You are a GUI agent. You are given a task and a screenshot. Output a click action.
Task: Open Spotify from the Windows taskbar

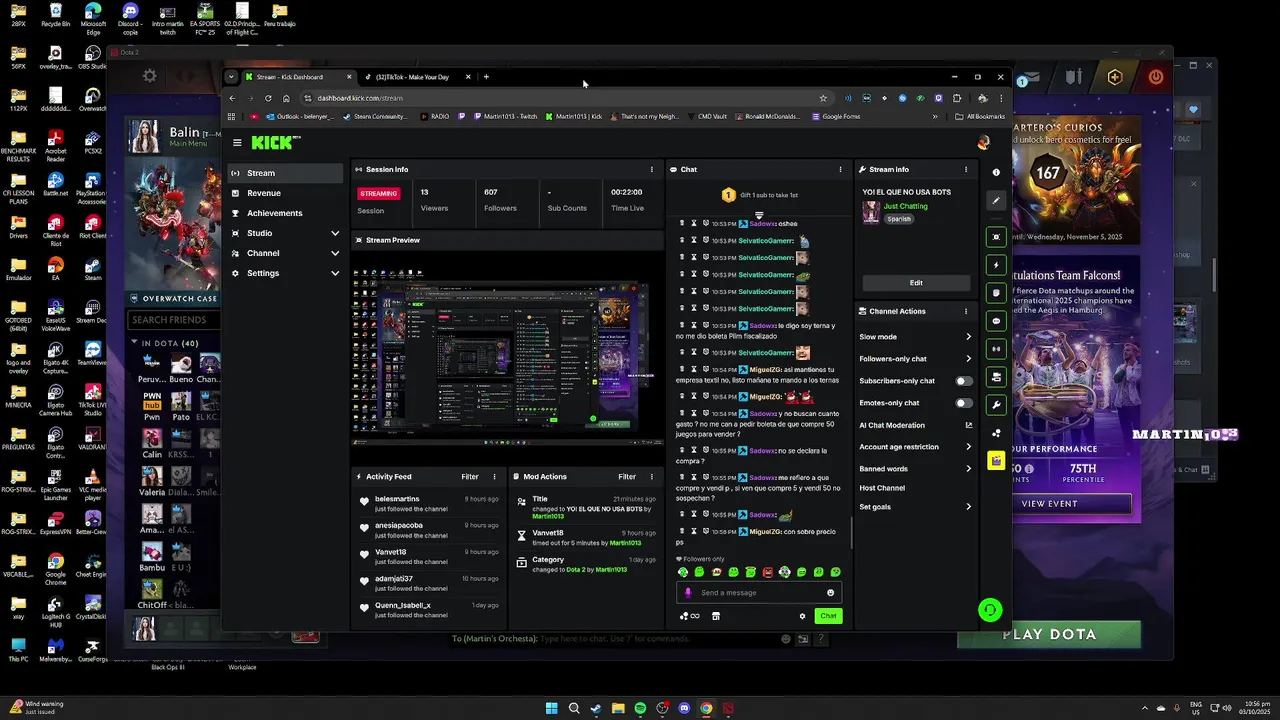click(640, 709)
